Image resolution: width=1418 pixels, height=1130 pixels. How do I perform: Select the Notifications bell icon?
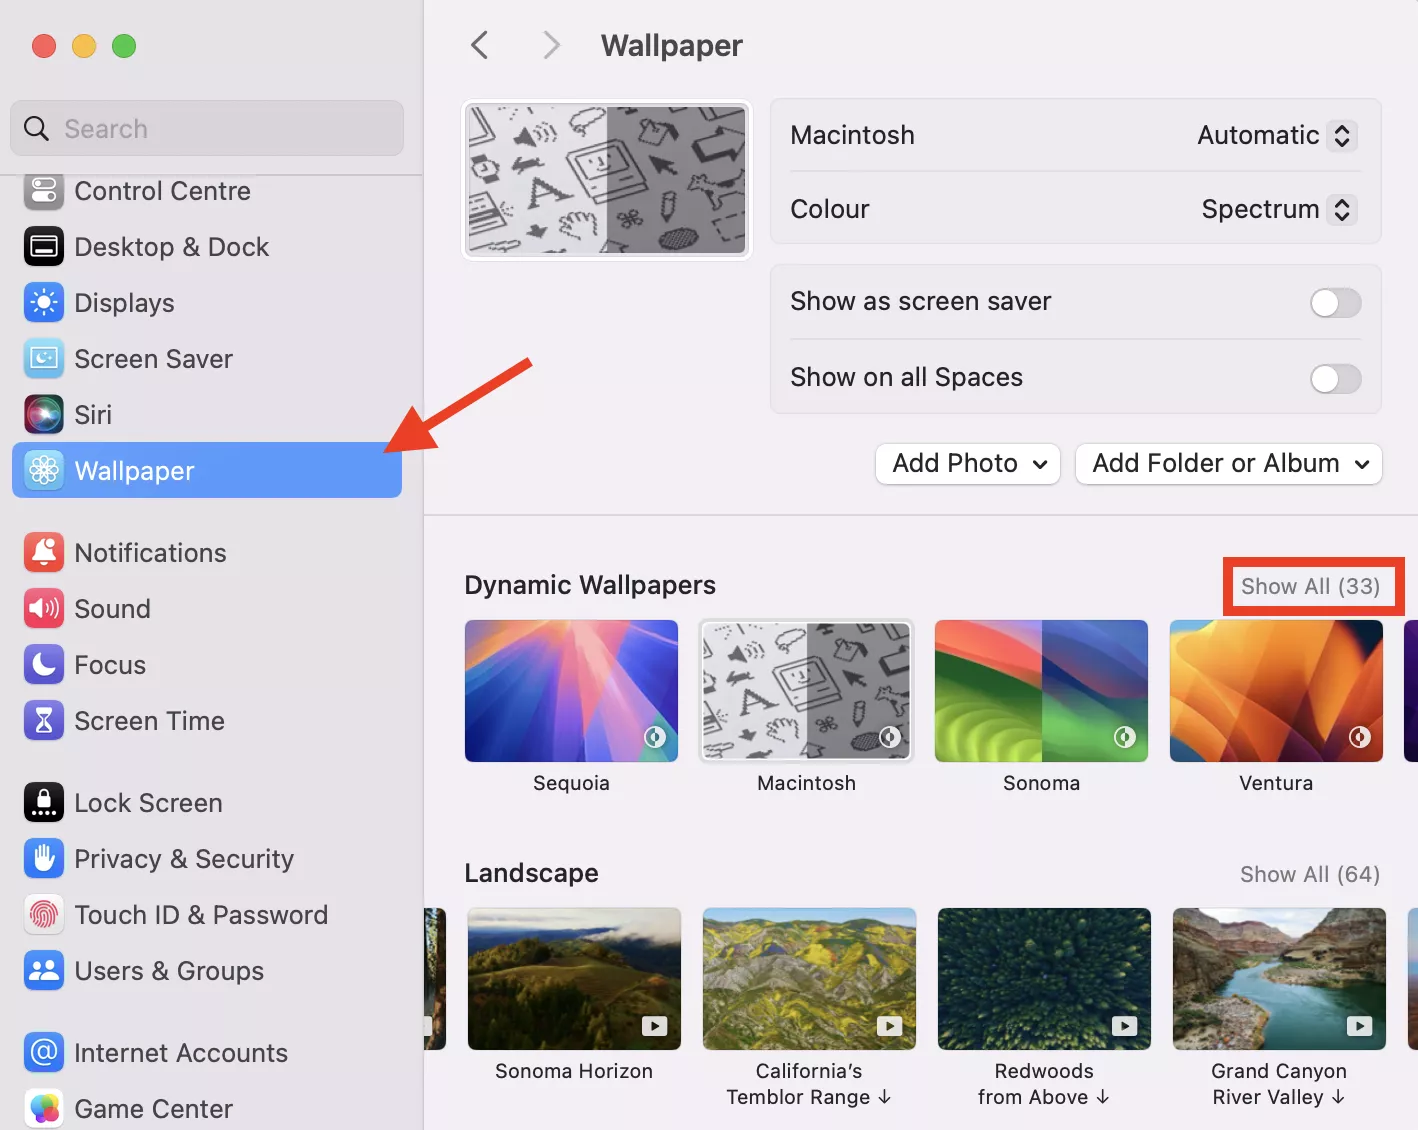pos(44,552)
